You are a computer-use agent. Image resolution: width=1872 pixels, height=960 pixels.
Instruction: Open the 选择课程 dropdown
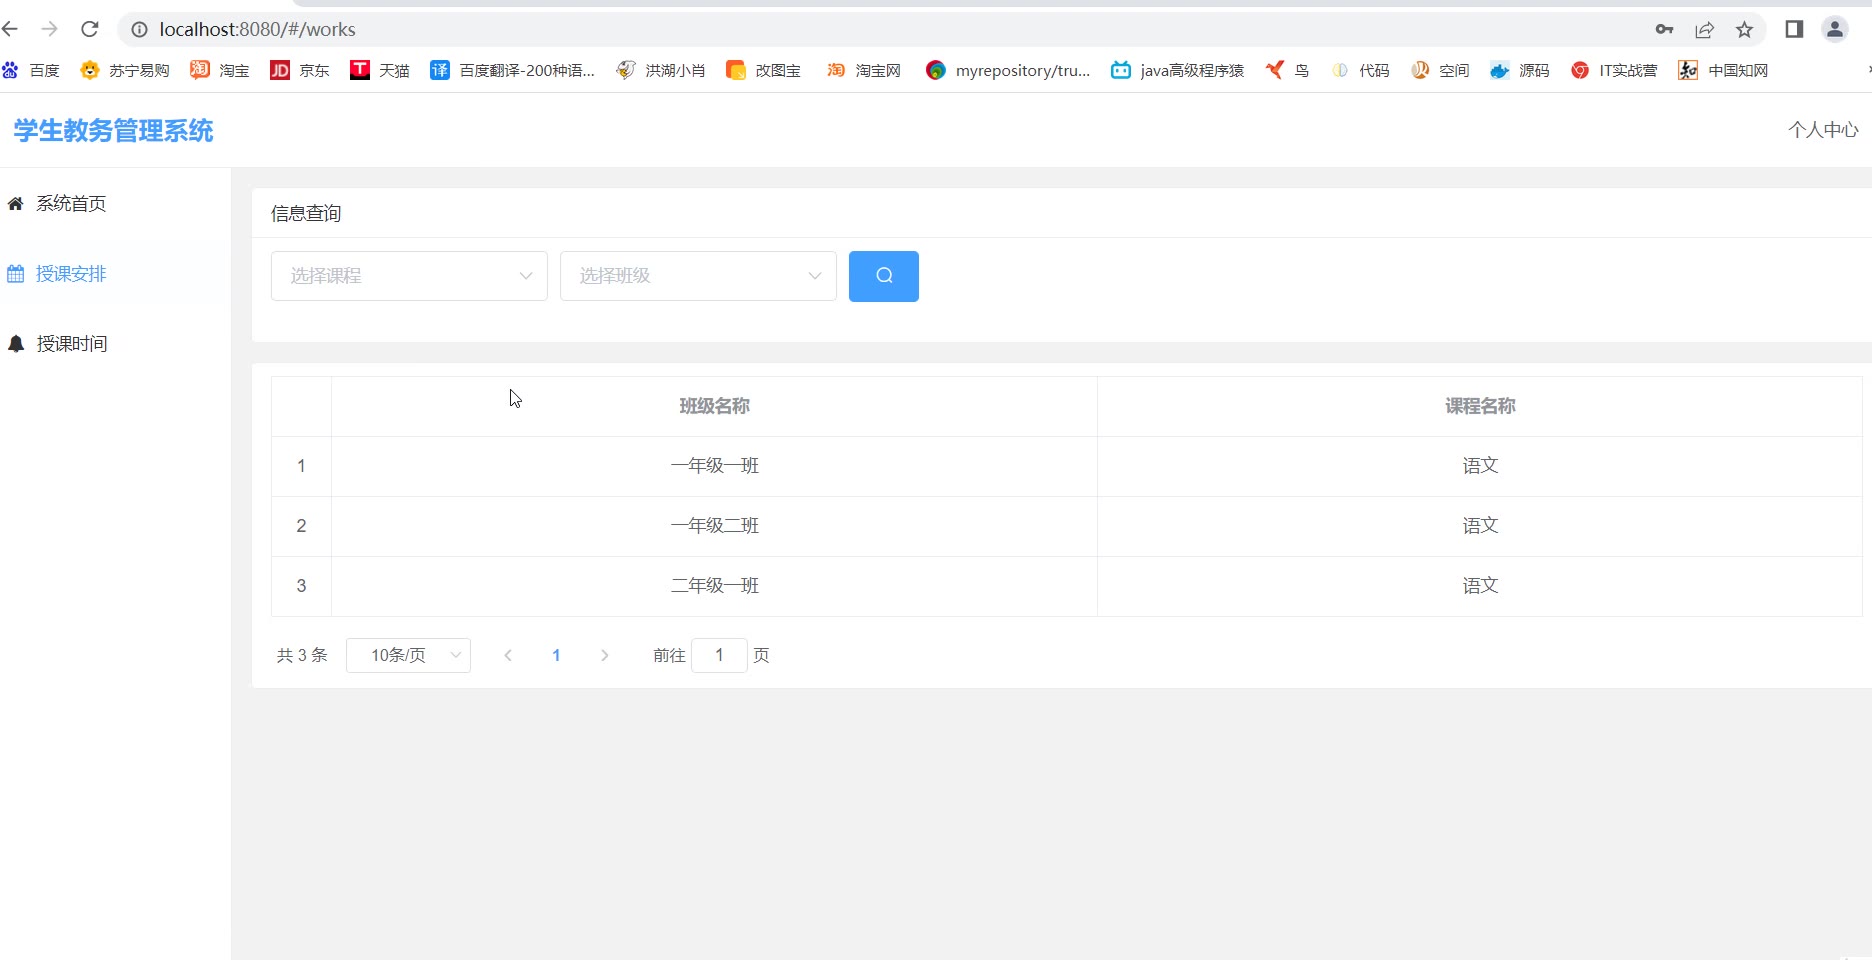click(409, 276)
